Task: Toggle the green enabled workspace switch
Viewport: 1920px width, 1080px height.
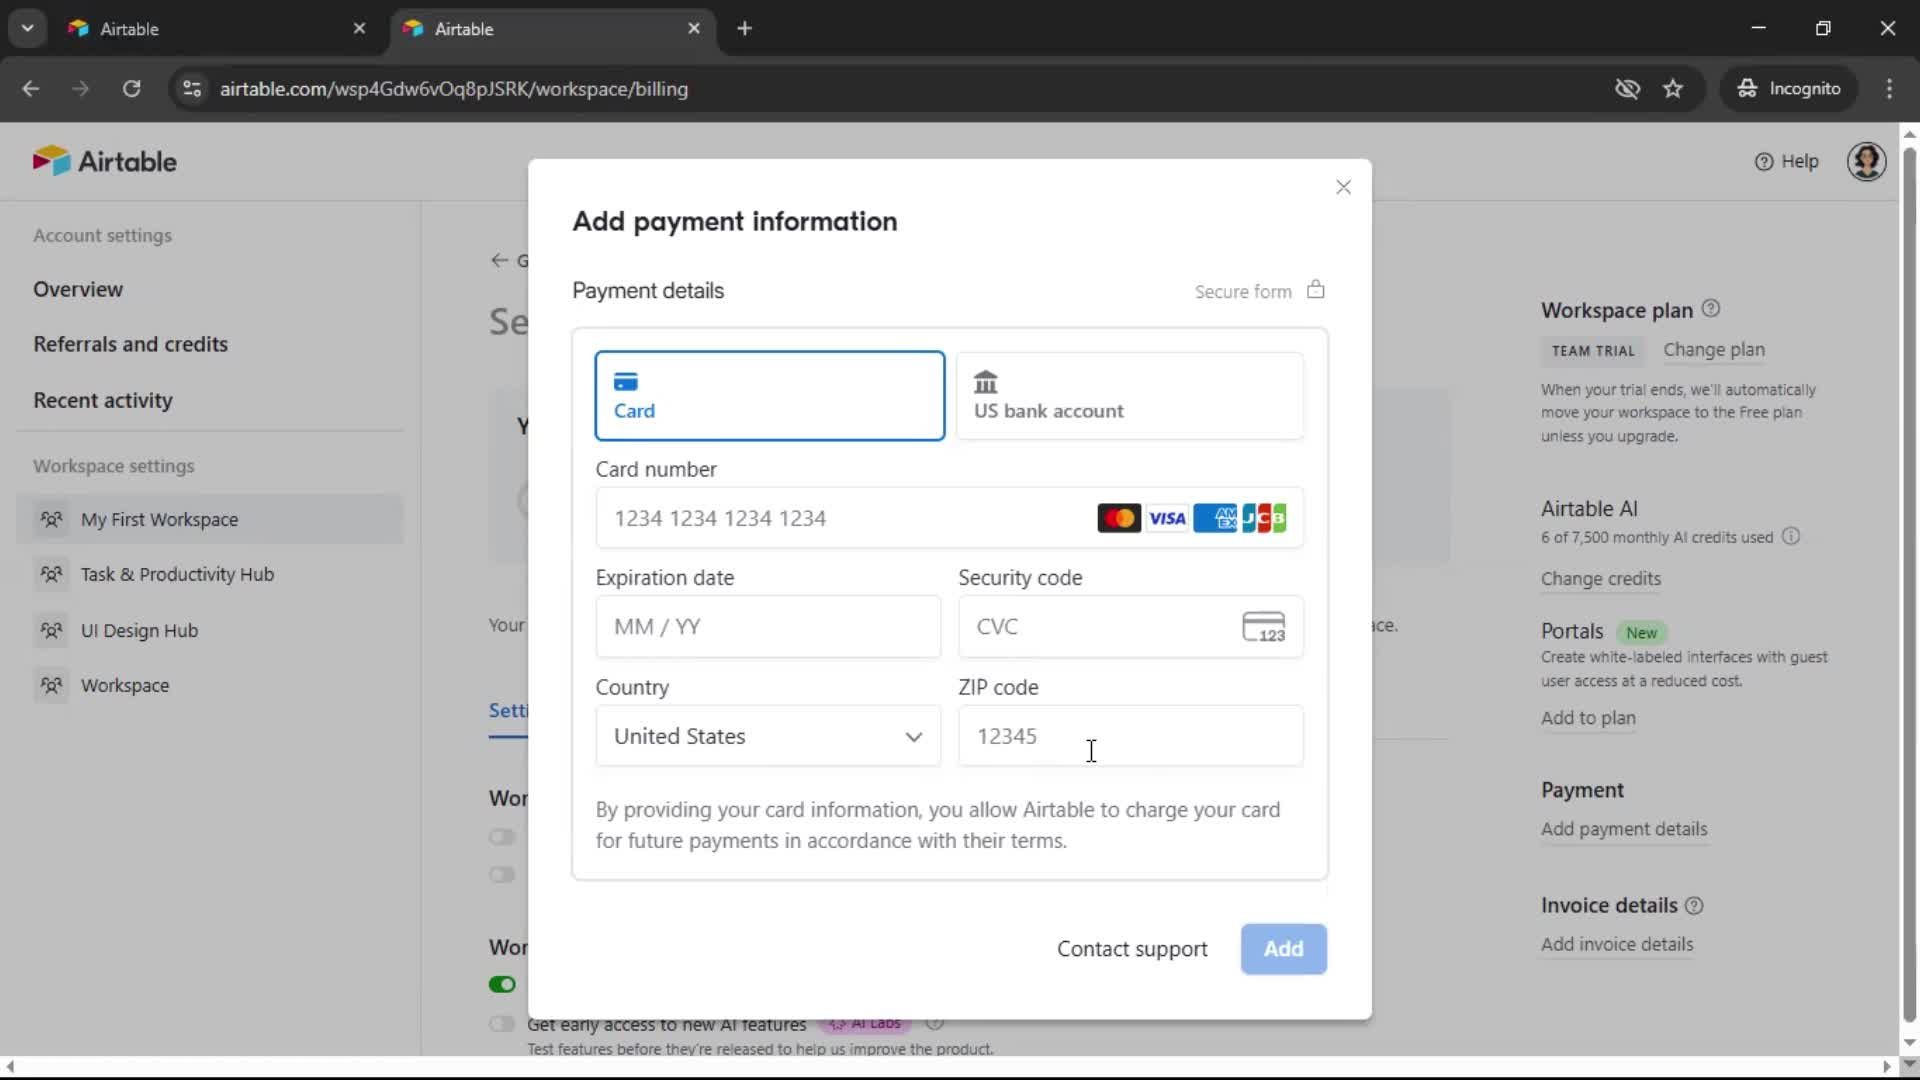Action: pyautogui.click(x=502, y=984)
